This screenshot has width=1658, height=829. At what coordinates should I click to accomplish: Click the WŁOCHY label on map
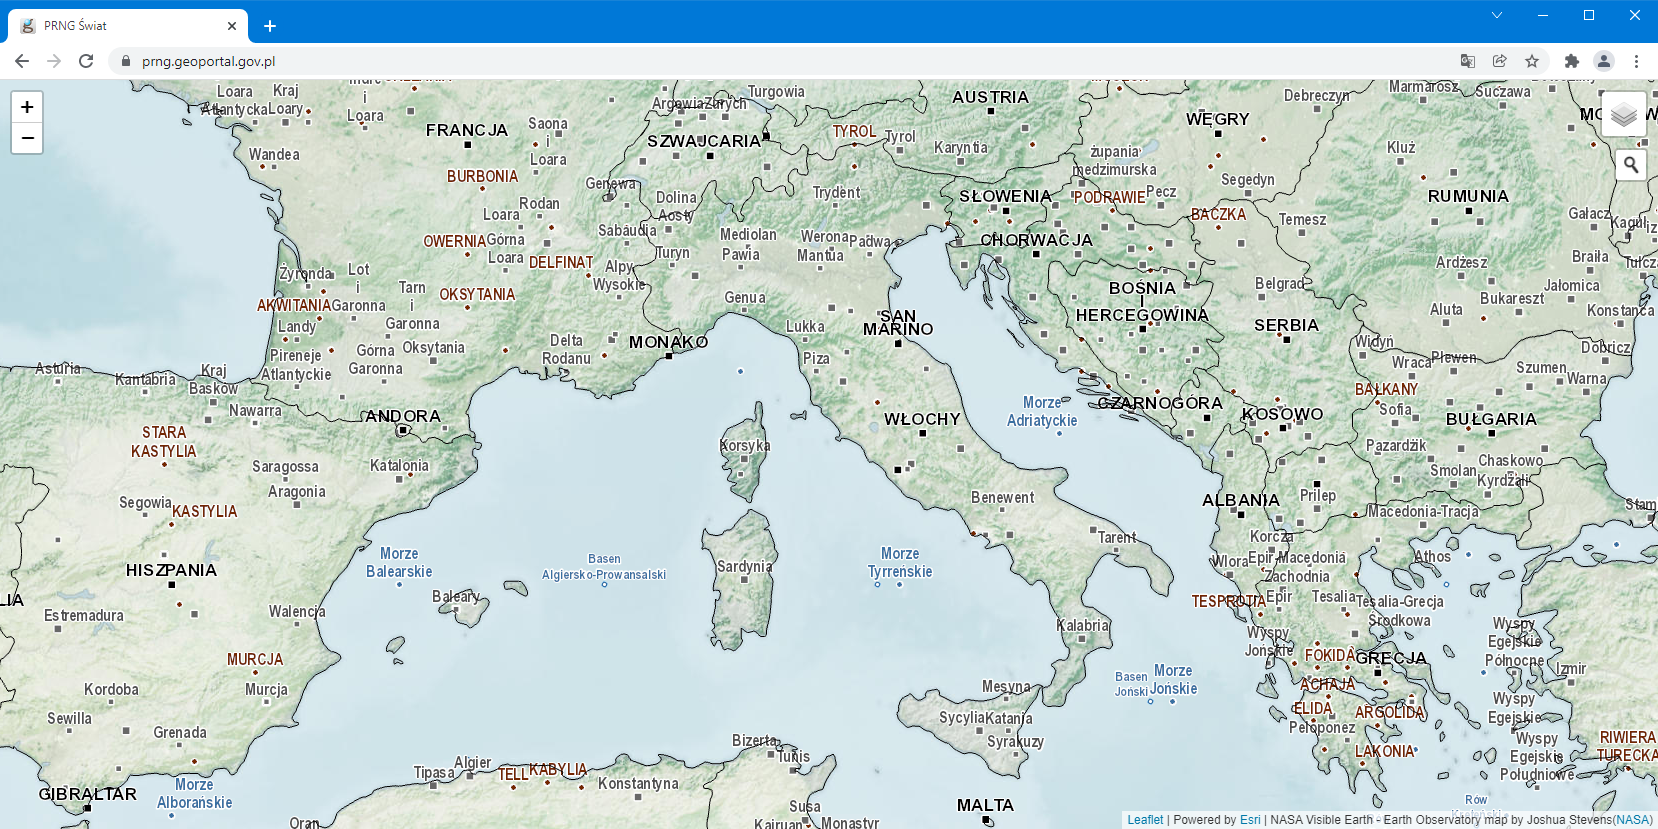[921, 419]
